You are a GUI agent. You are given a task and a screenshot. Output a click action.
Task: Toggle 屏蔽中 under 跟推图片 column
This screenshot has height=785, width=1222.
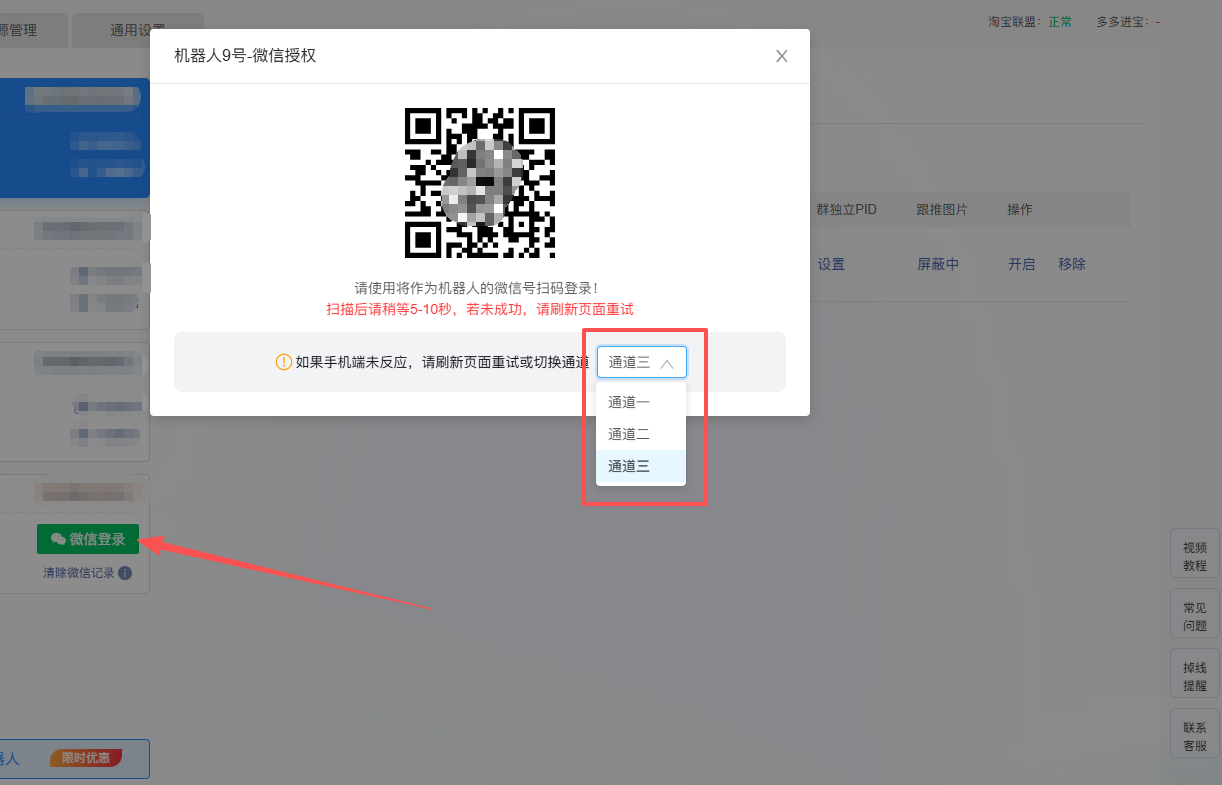pyautogui.click(x=938, y=264)
